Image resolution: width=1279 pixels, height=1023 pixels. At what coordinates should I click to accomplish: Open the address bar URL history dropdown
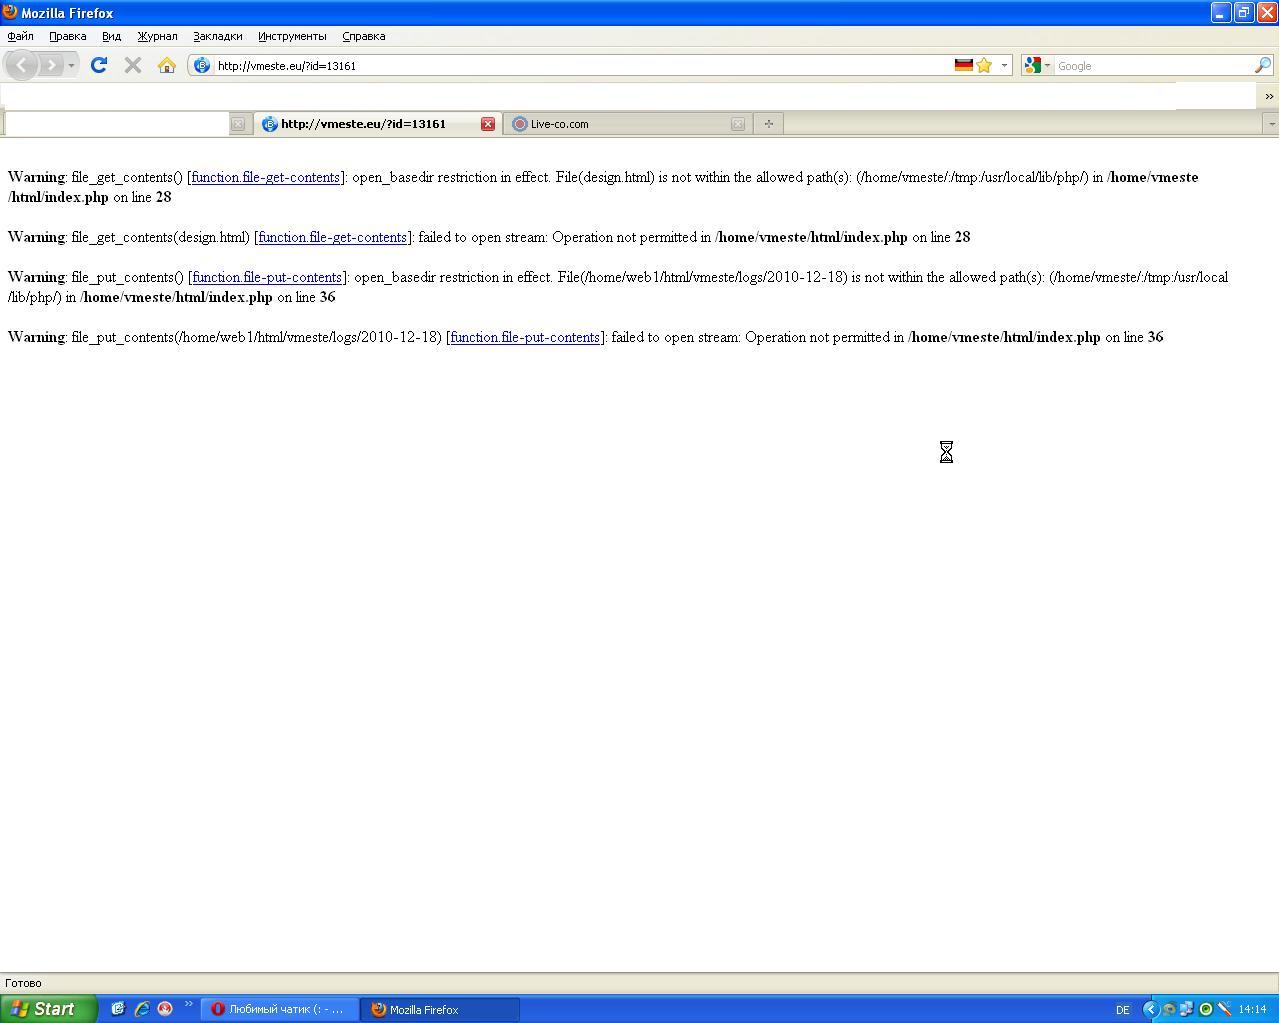tap(1004, 65)
